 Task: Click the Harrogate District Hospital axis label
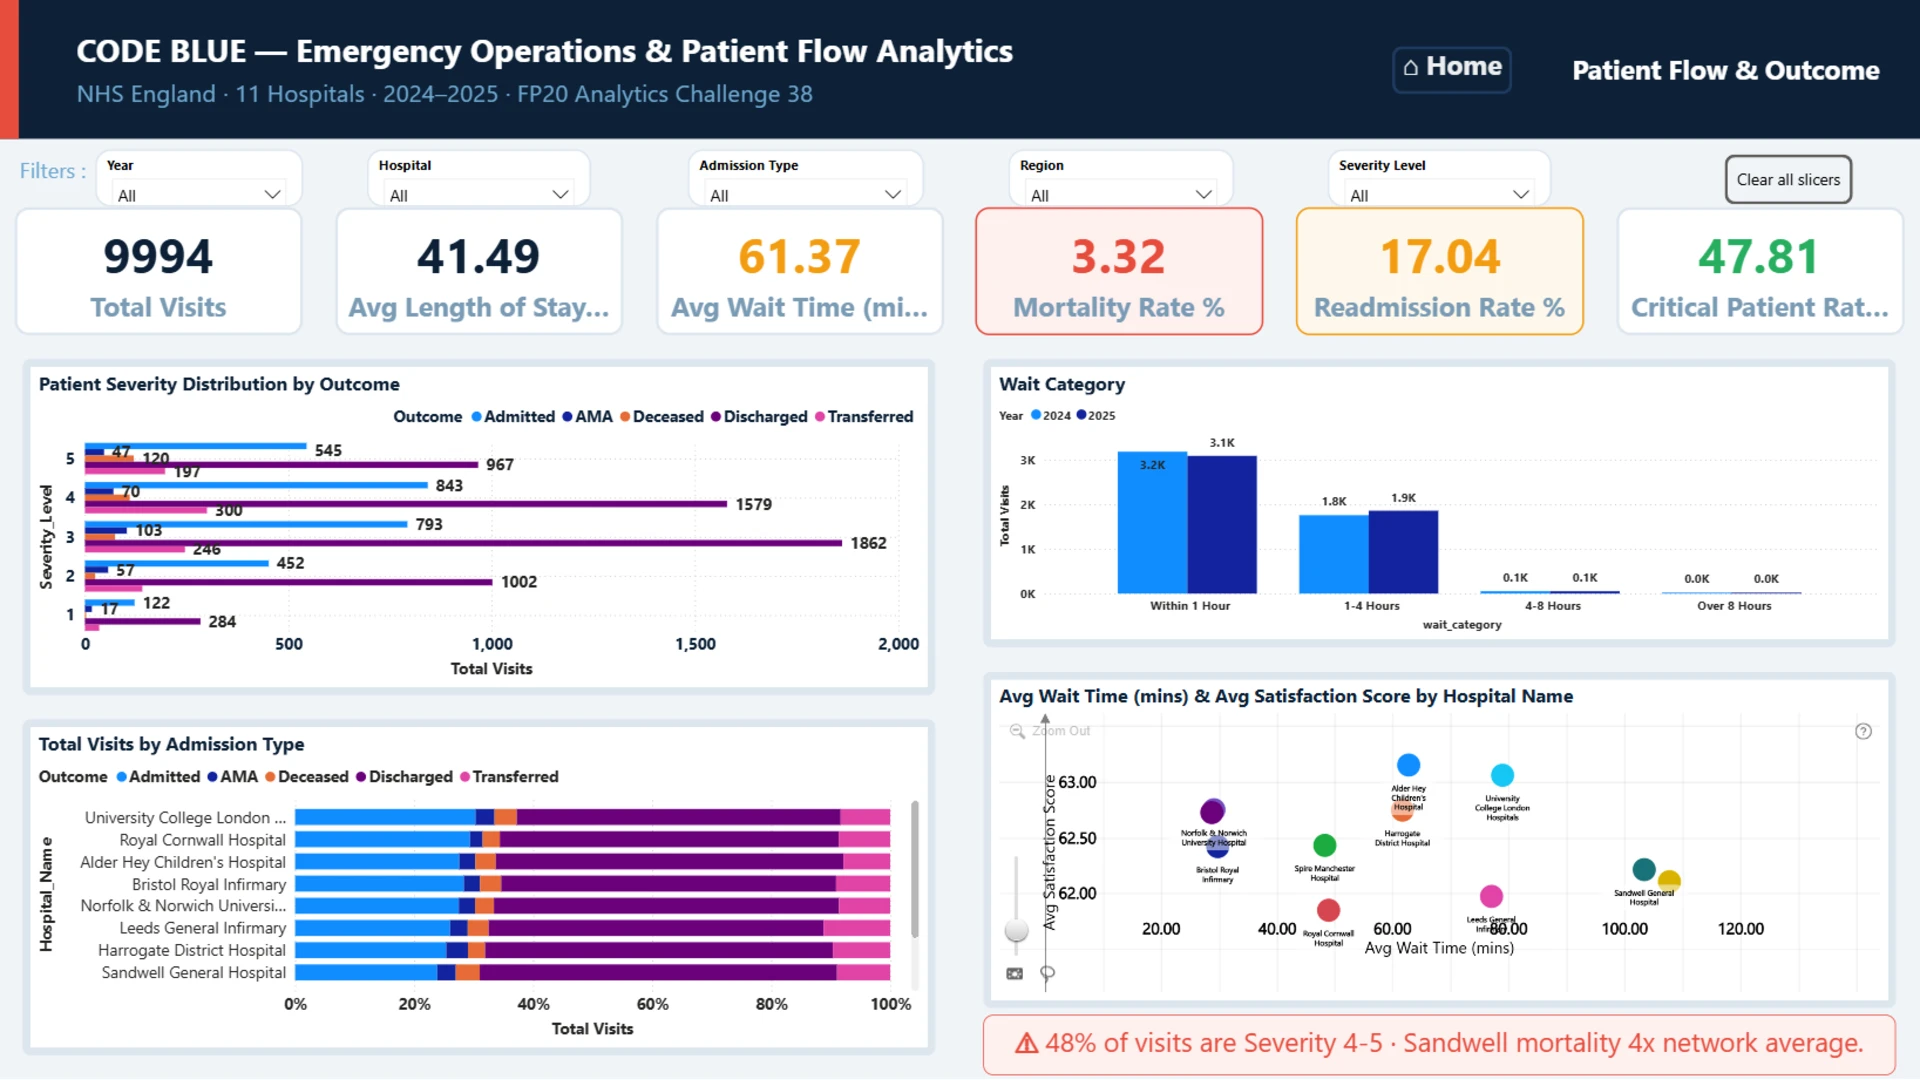coord(192,950)
